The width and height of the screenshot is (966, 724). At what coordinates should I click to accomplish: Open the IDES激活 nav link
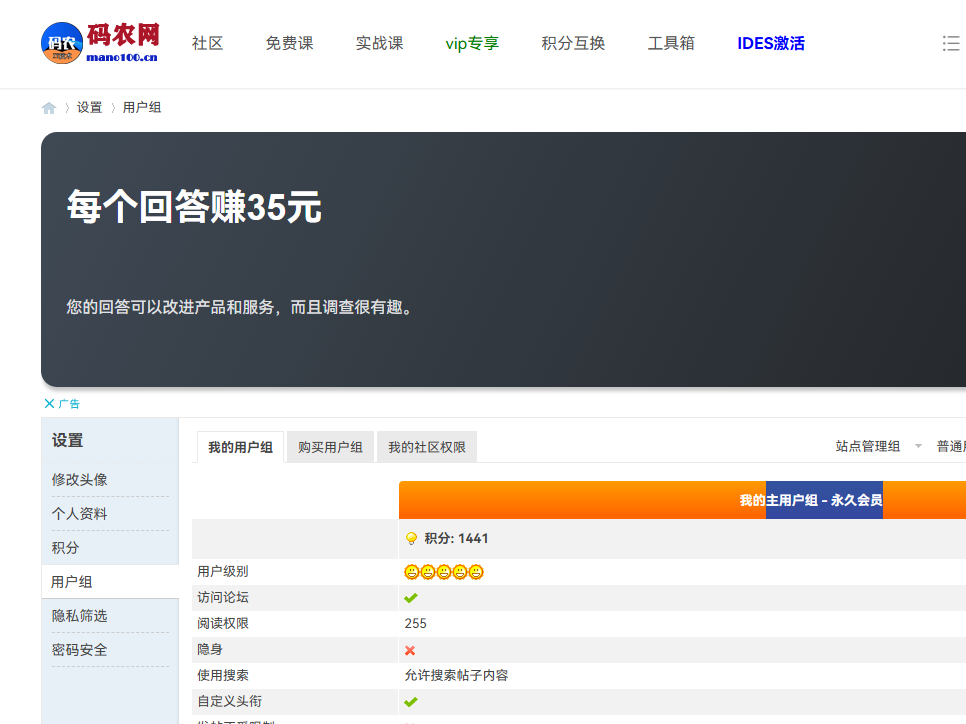tap(771, 43)
